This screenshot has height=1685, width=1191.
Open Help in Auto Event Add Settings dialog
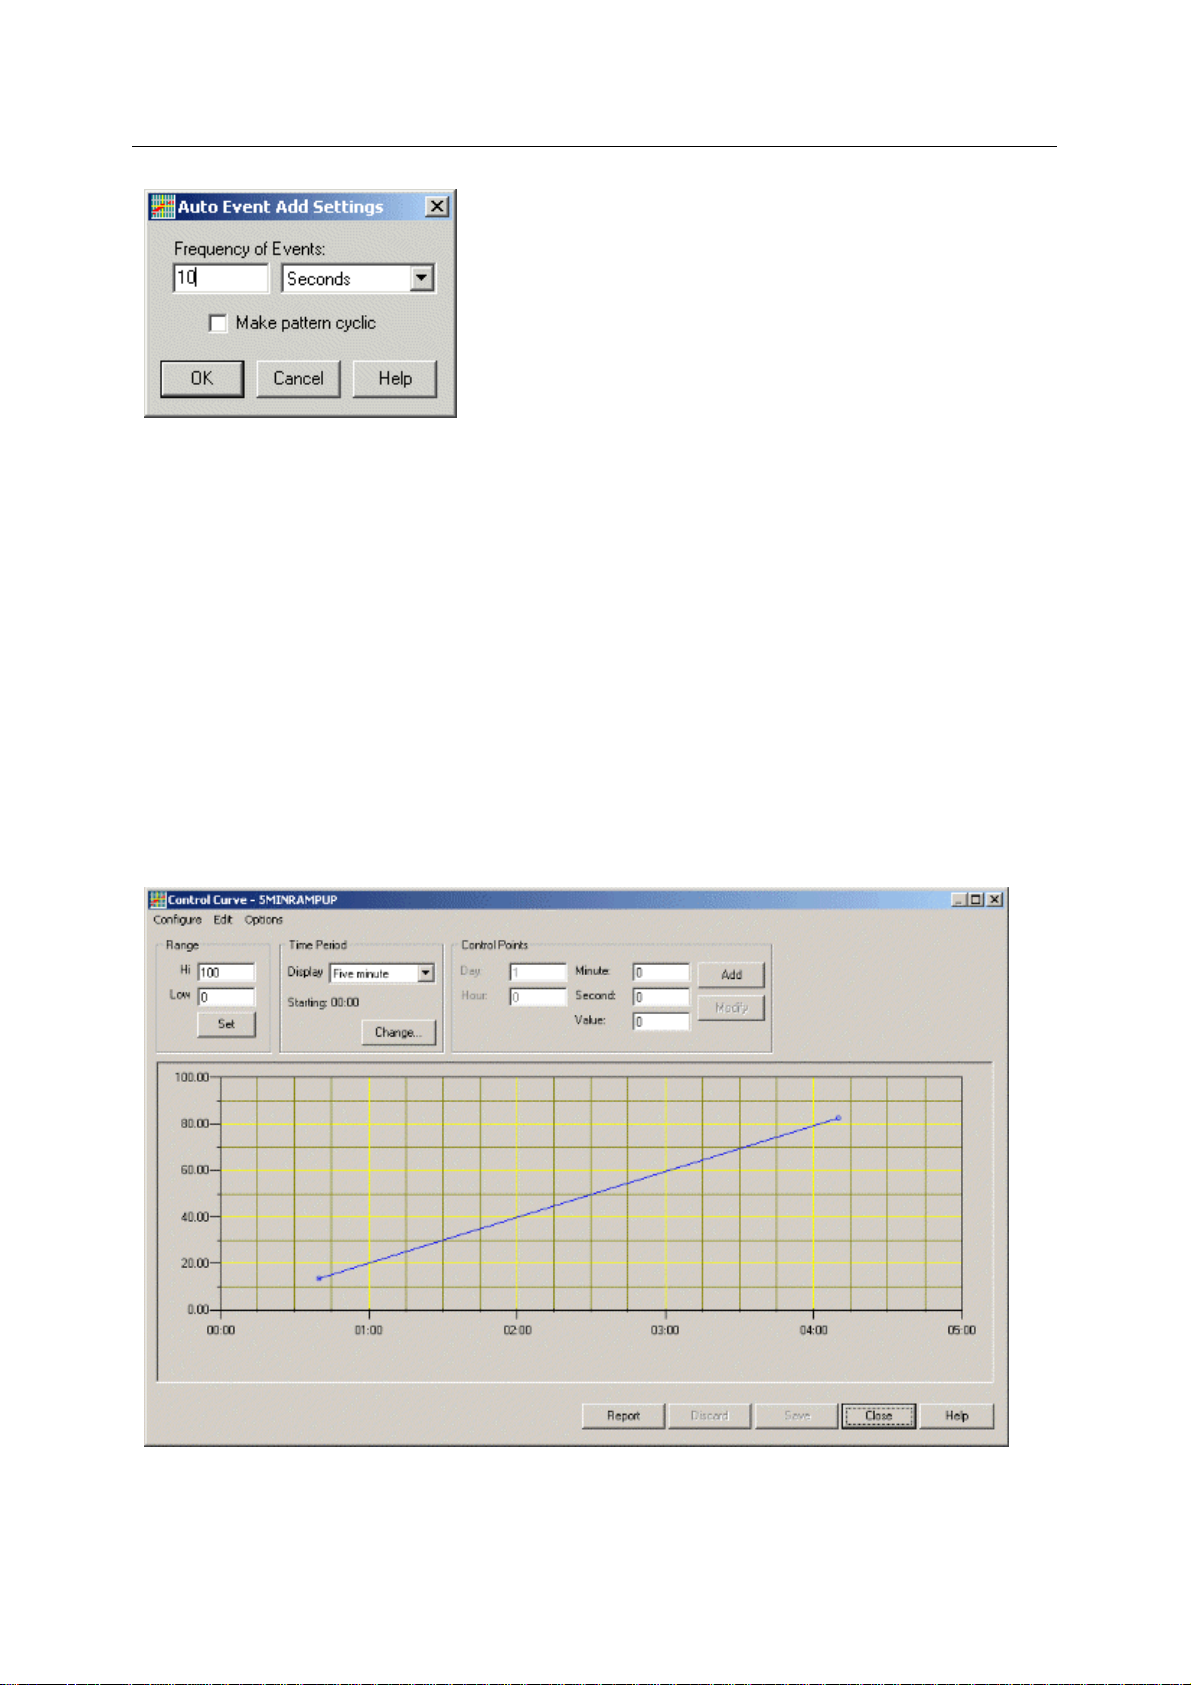395,378
